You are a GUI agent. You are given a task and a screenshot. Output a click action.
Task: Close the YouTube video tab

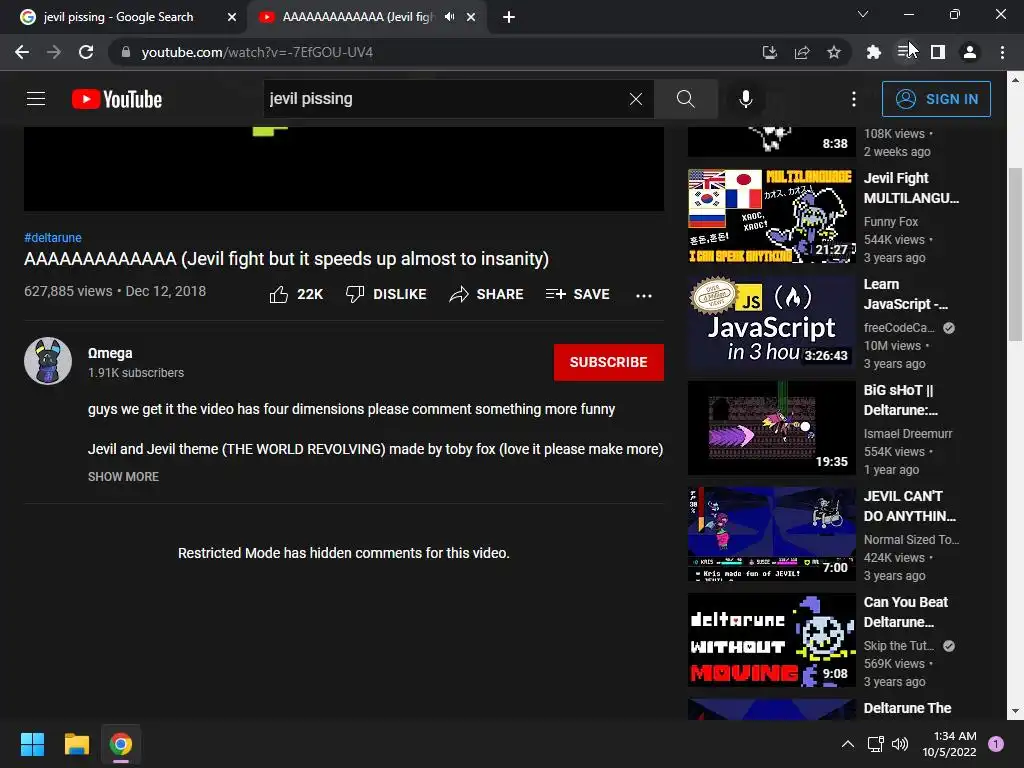click(x=471, y=17)
